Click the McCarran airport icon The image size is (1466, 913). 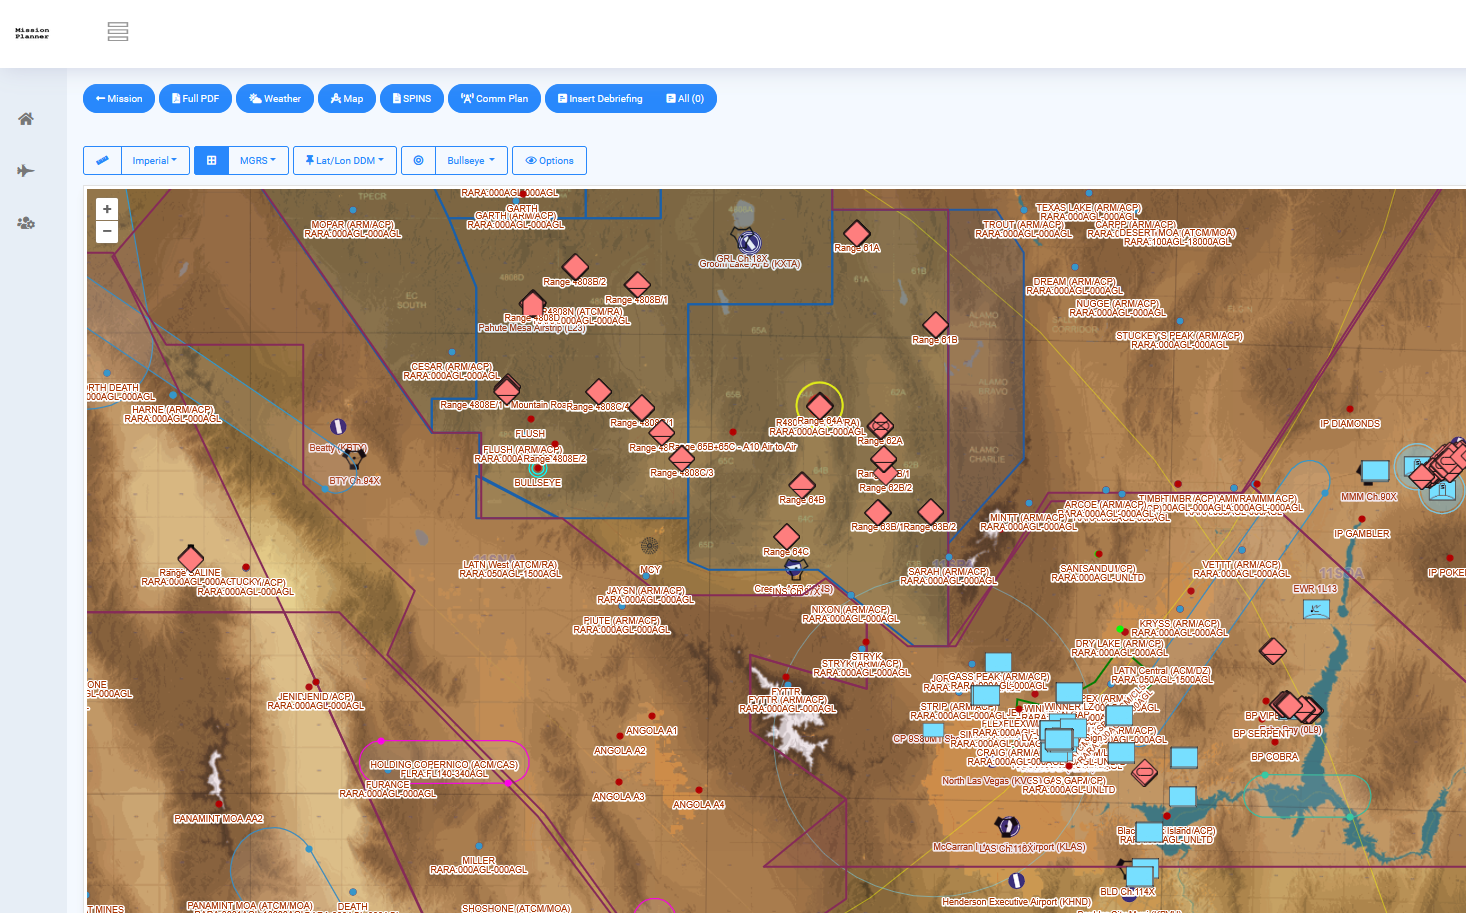pos(1008,826)
